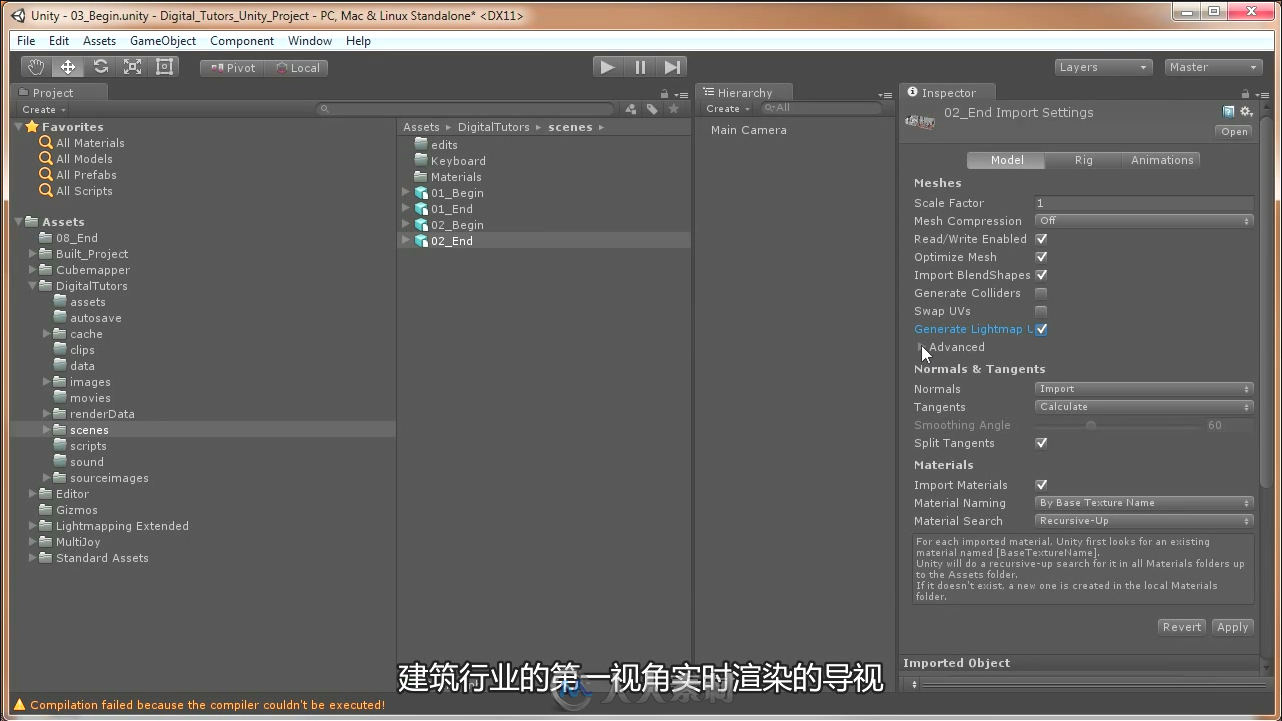The width and height of the screenshot is (1282, 721).
Task: Open the Tangents dropdown
Action: pyautogui.click(x=1144, y=407)
